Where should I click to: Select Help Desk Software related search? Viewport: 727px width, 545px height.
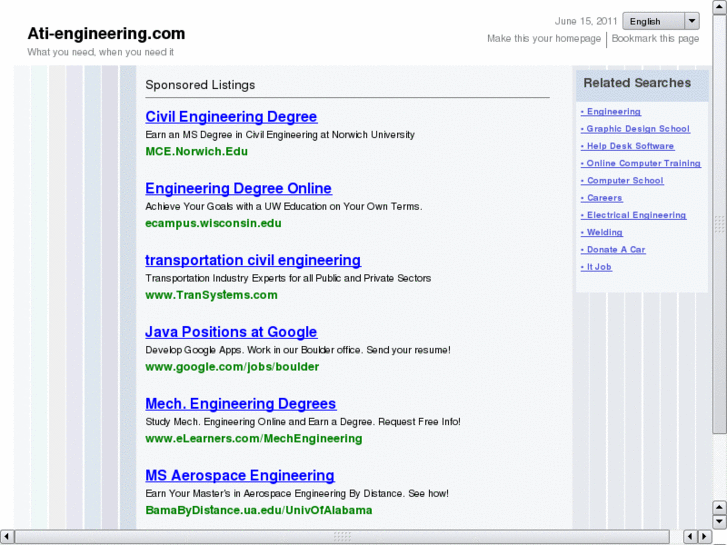pos(627,146)
